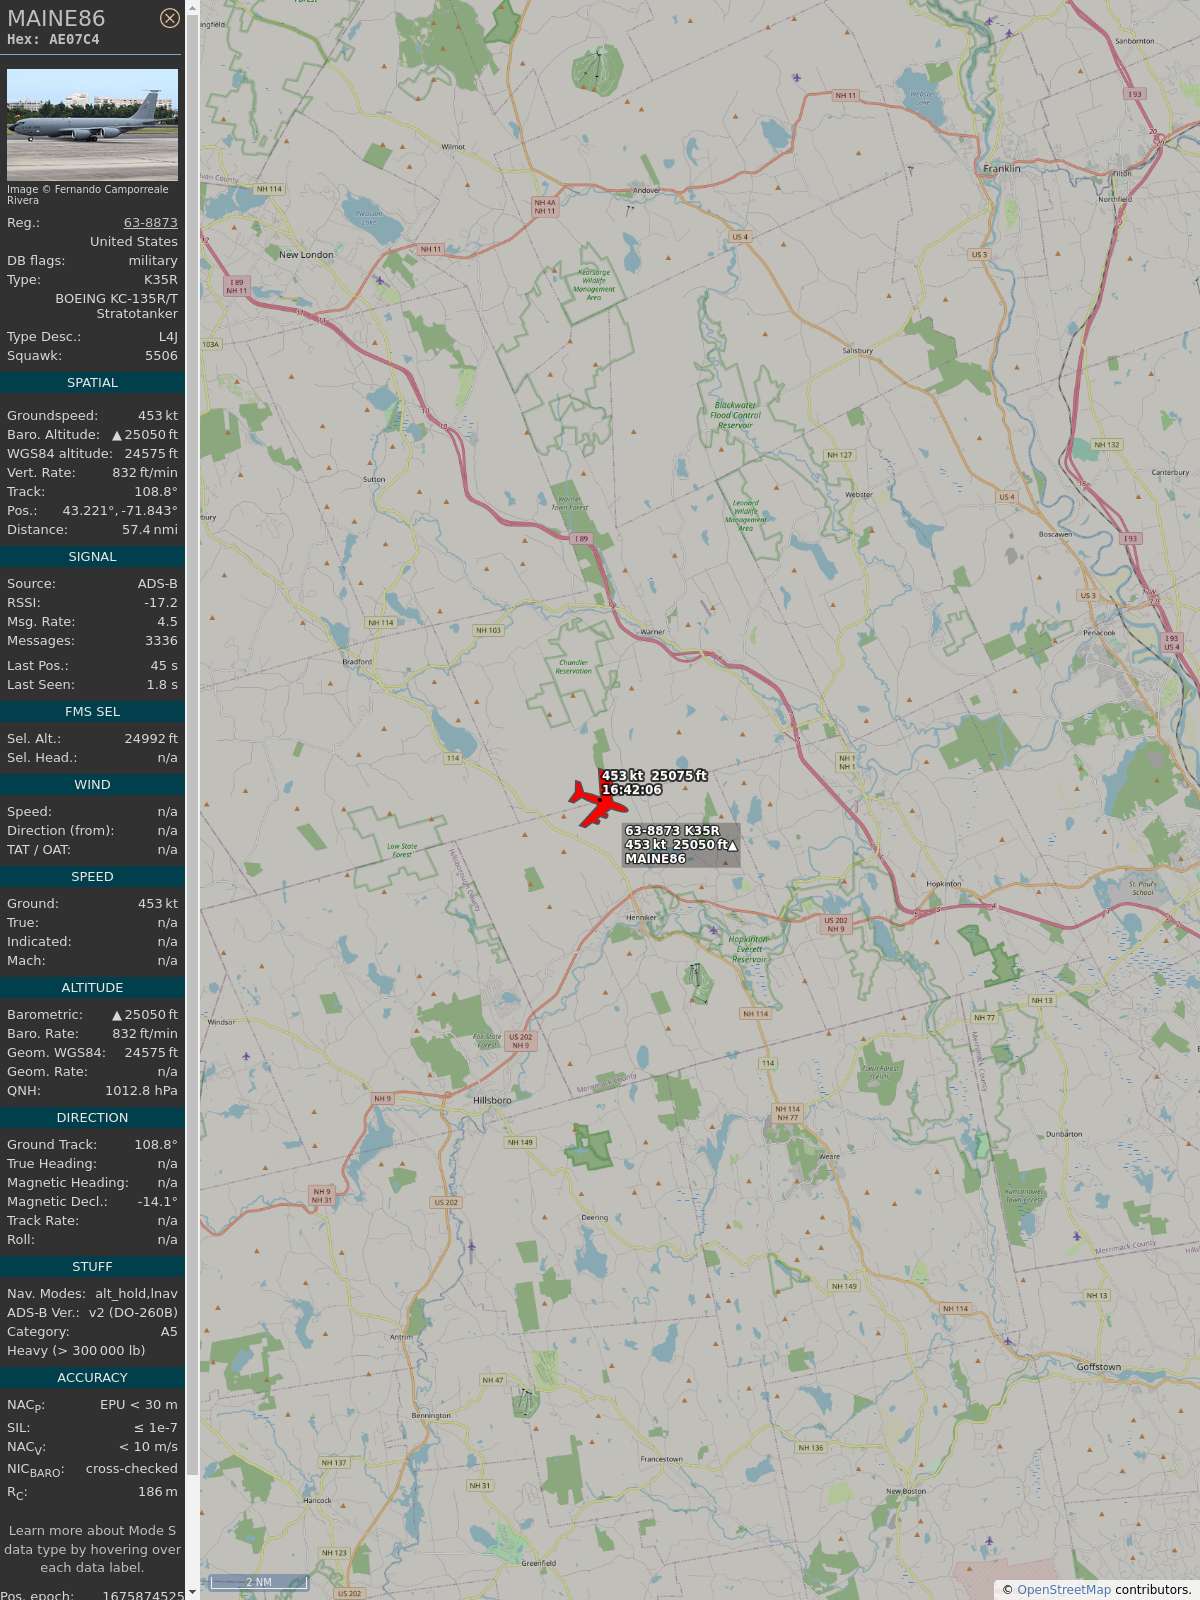Click the ACCURACY section header
The width and height of the screenshot is (1200, 1600).
(92, 1378)
